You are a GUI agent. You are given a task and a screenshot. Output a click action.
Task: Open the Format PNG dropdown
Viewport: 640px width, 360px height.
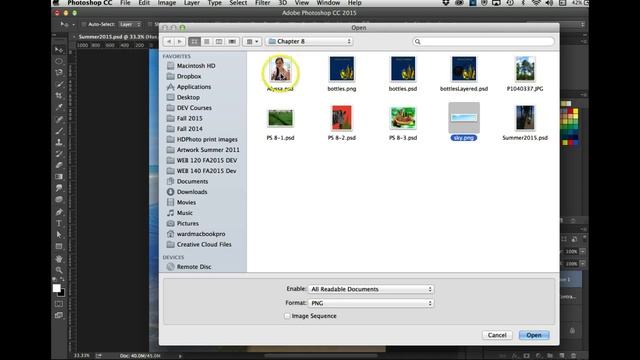click(x=371, y=303)
